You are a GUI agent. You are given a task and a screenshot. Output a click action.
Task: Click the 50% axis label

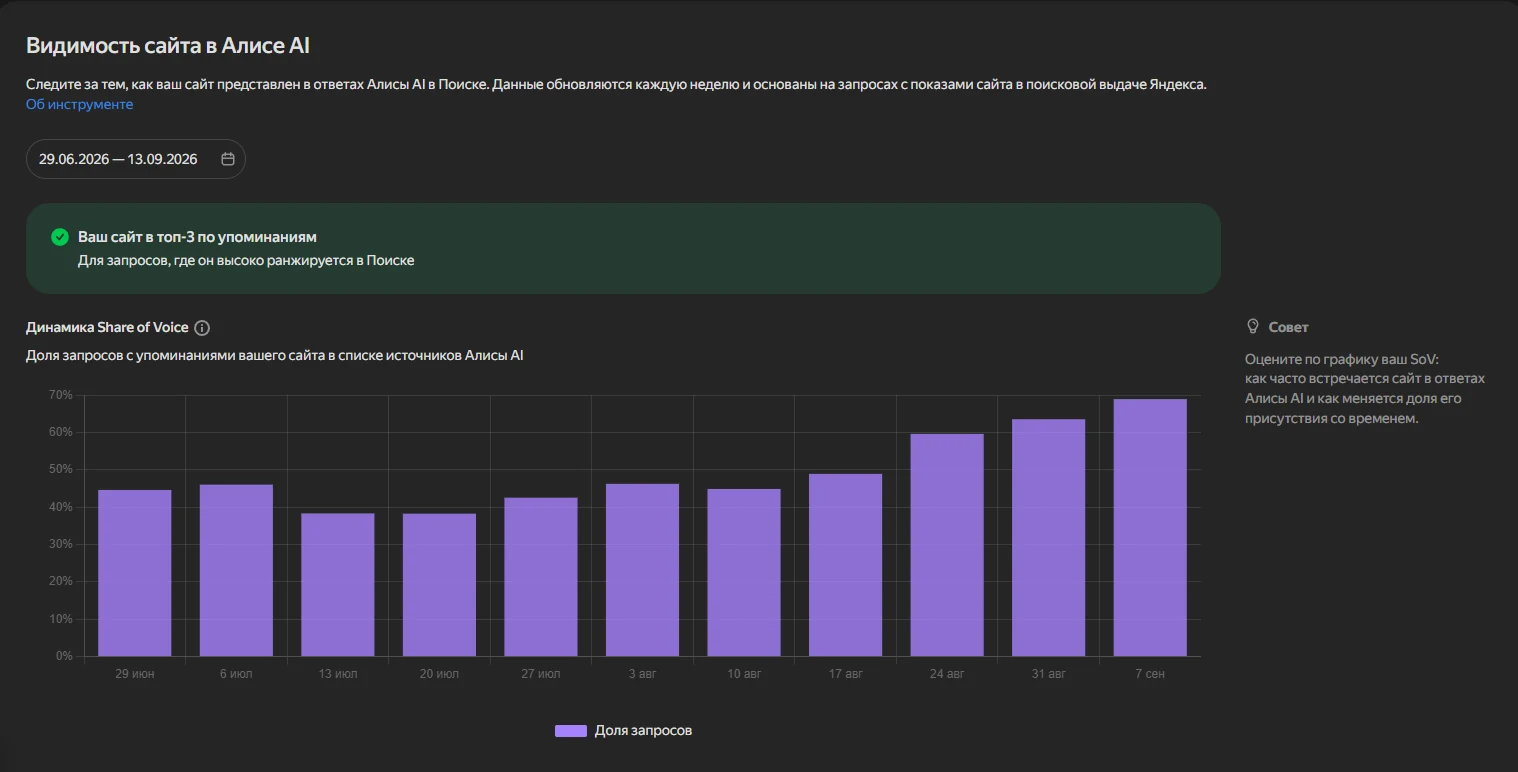[x=59, y=470]
